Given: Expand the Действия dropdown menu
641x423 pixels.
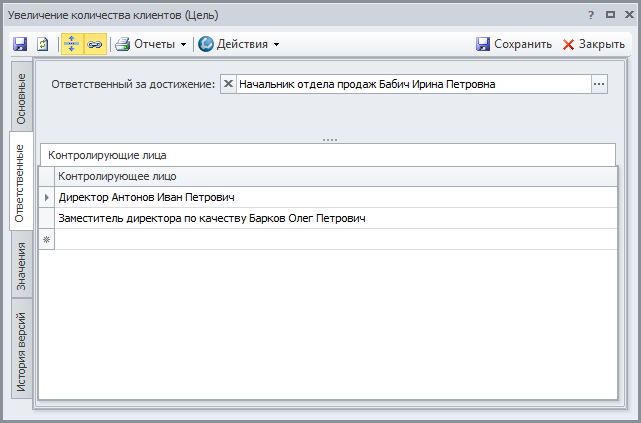Looking at the screenshot, I should [x=276, y=44].
